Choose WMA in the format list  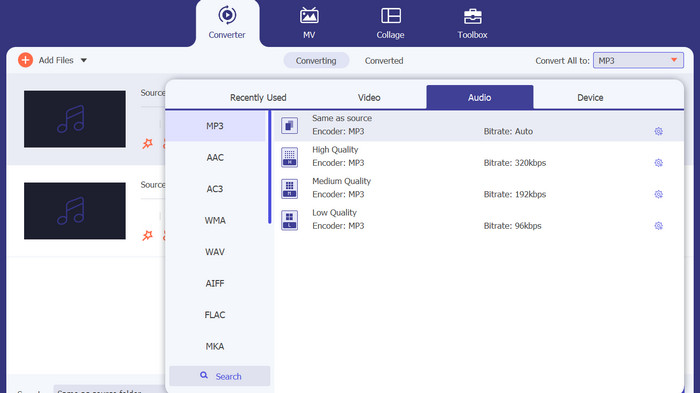215,220
